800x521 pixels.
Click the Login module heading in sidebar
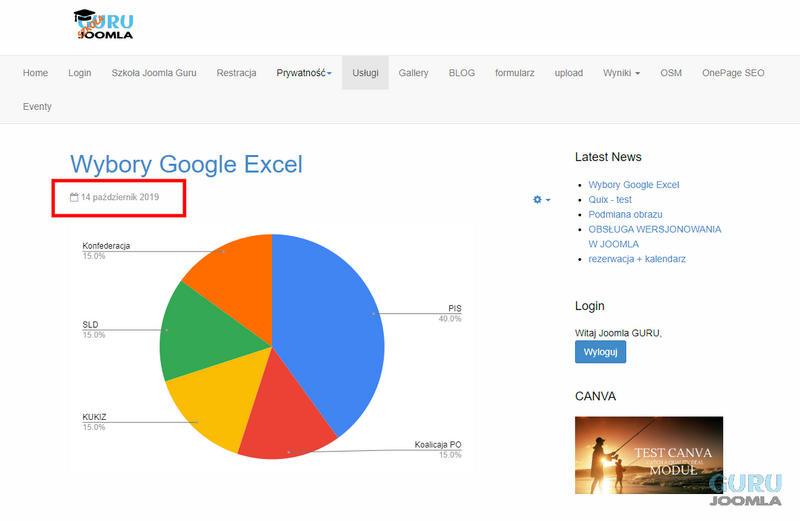coord(590,306)
